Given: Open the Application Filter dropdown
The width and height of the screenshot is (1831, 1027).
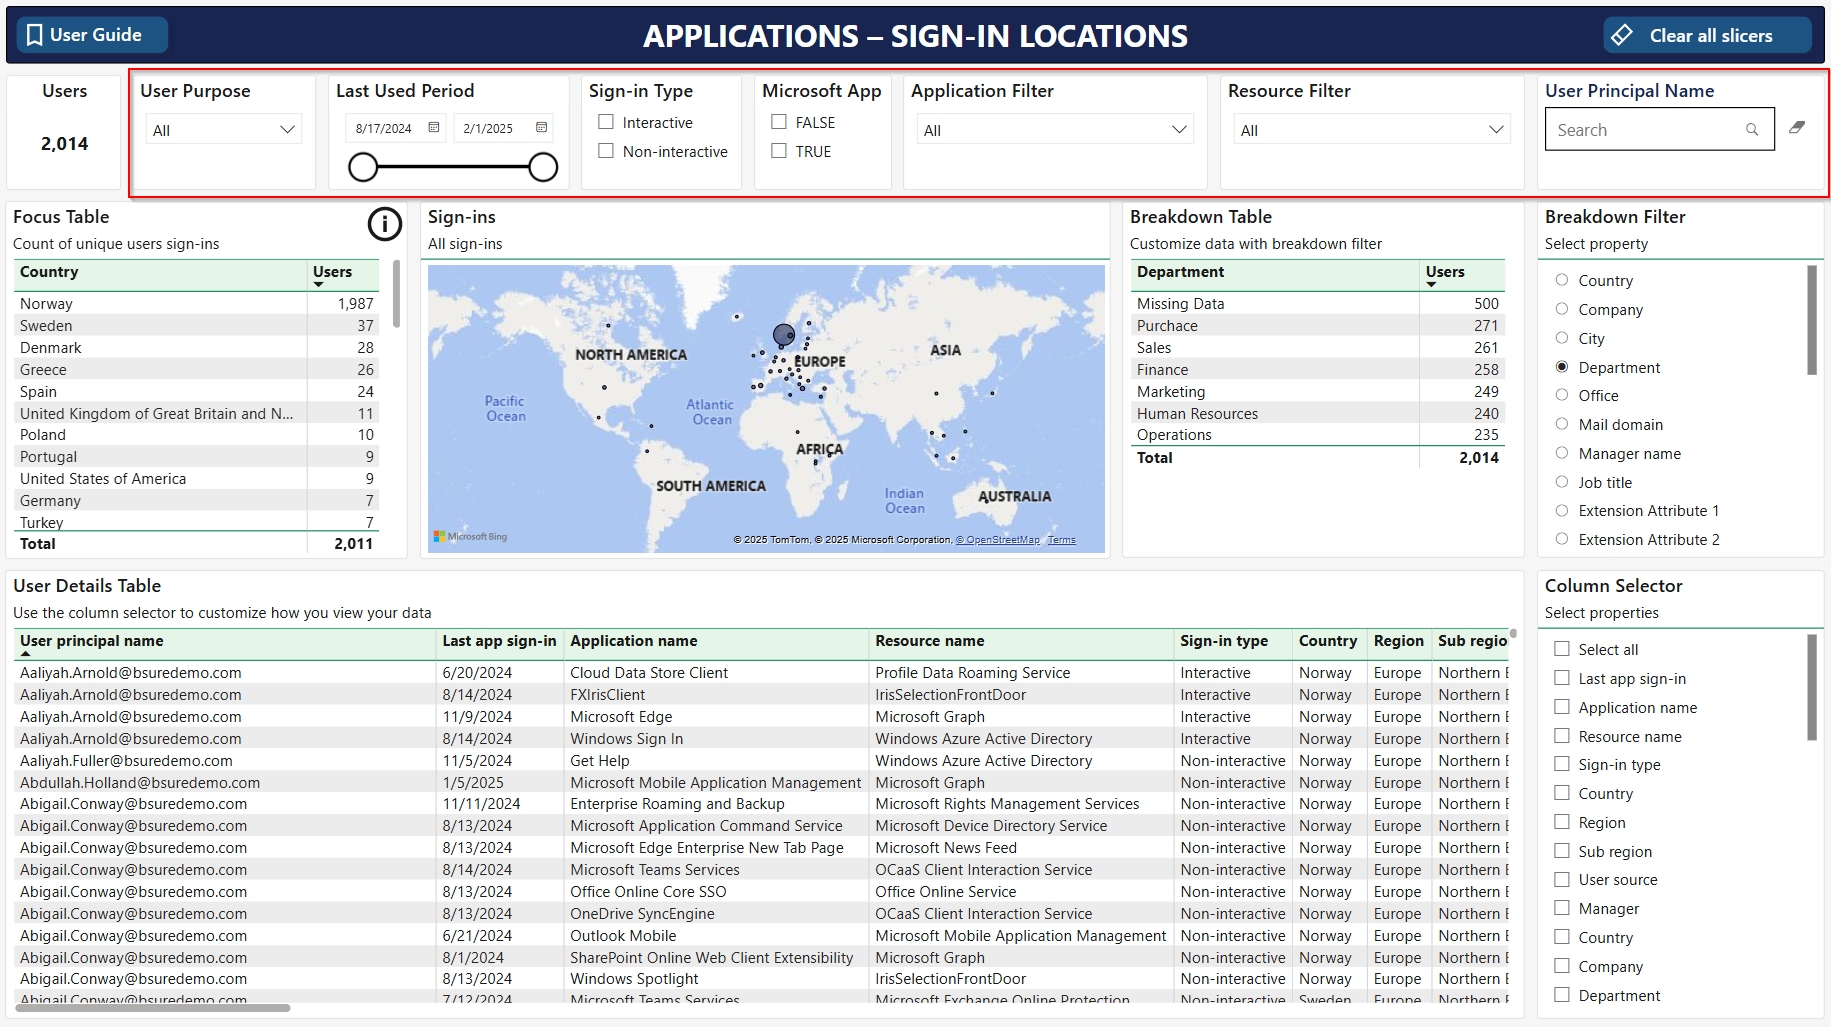Looking at the screenshot, I should pos(1179,130).
